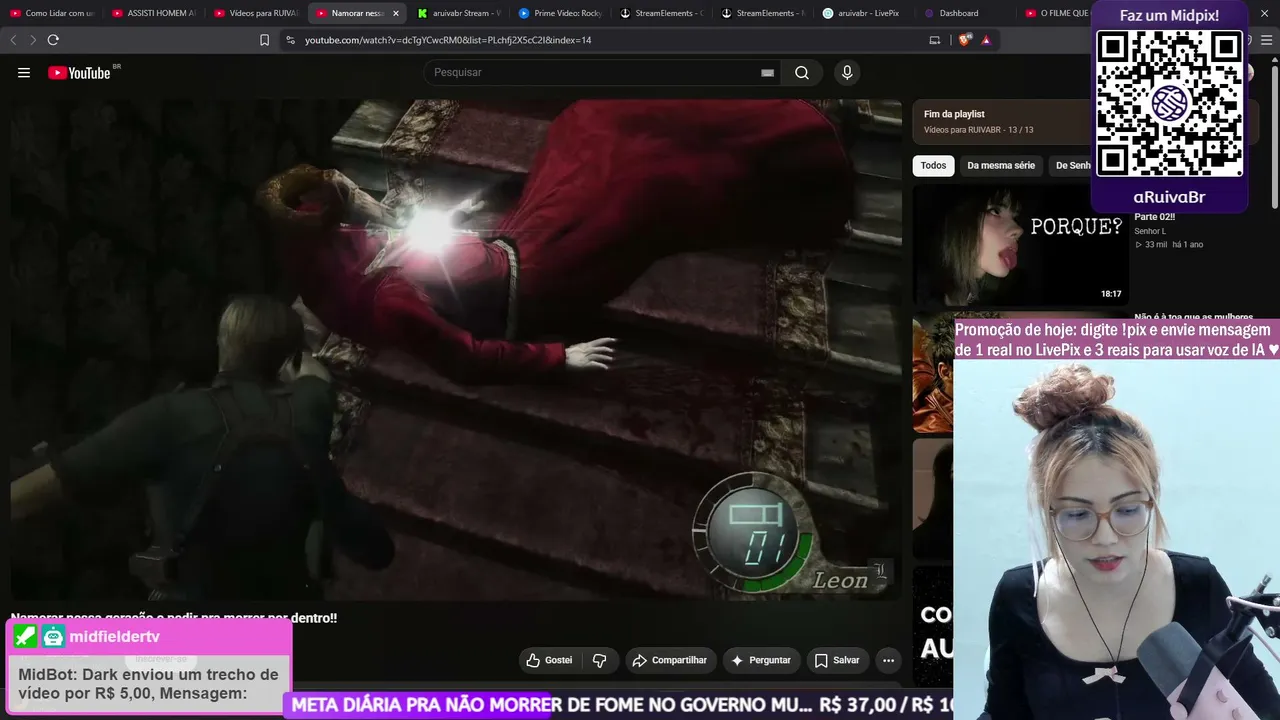Screen dimensions: 1280x720
Task: Go forward using the browser forward arrow
Action: coord(32,40)
